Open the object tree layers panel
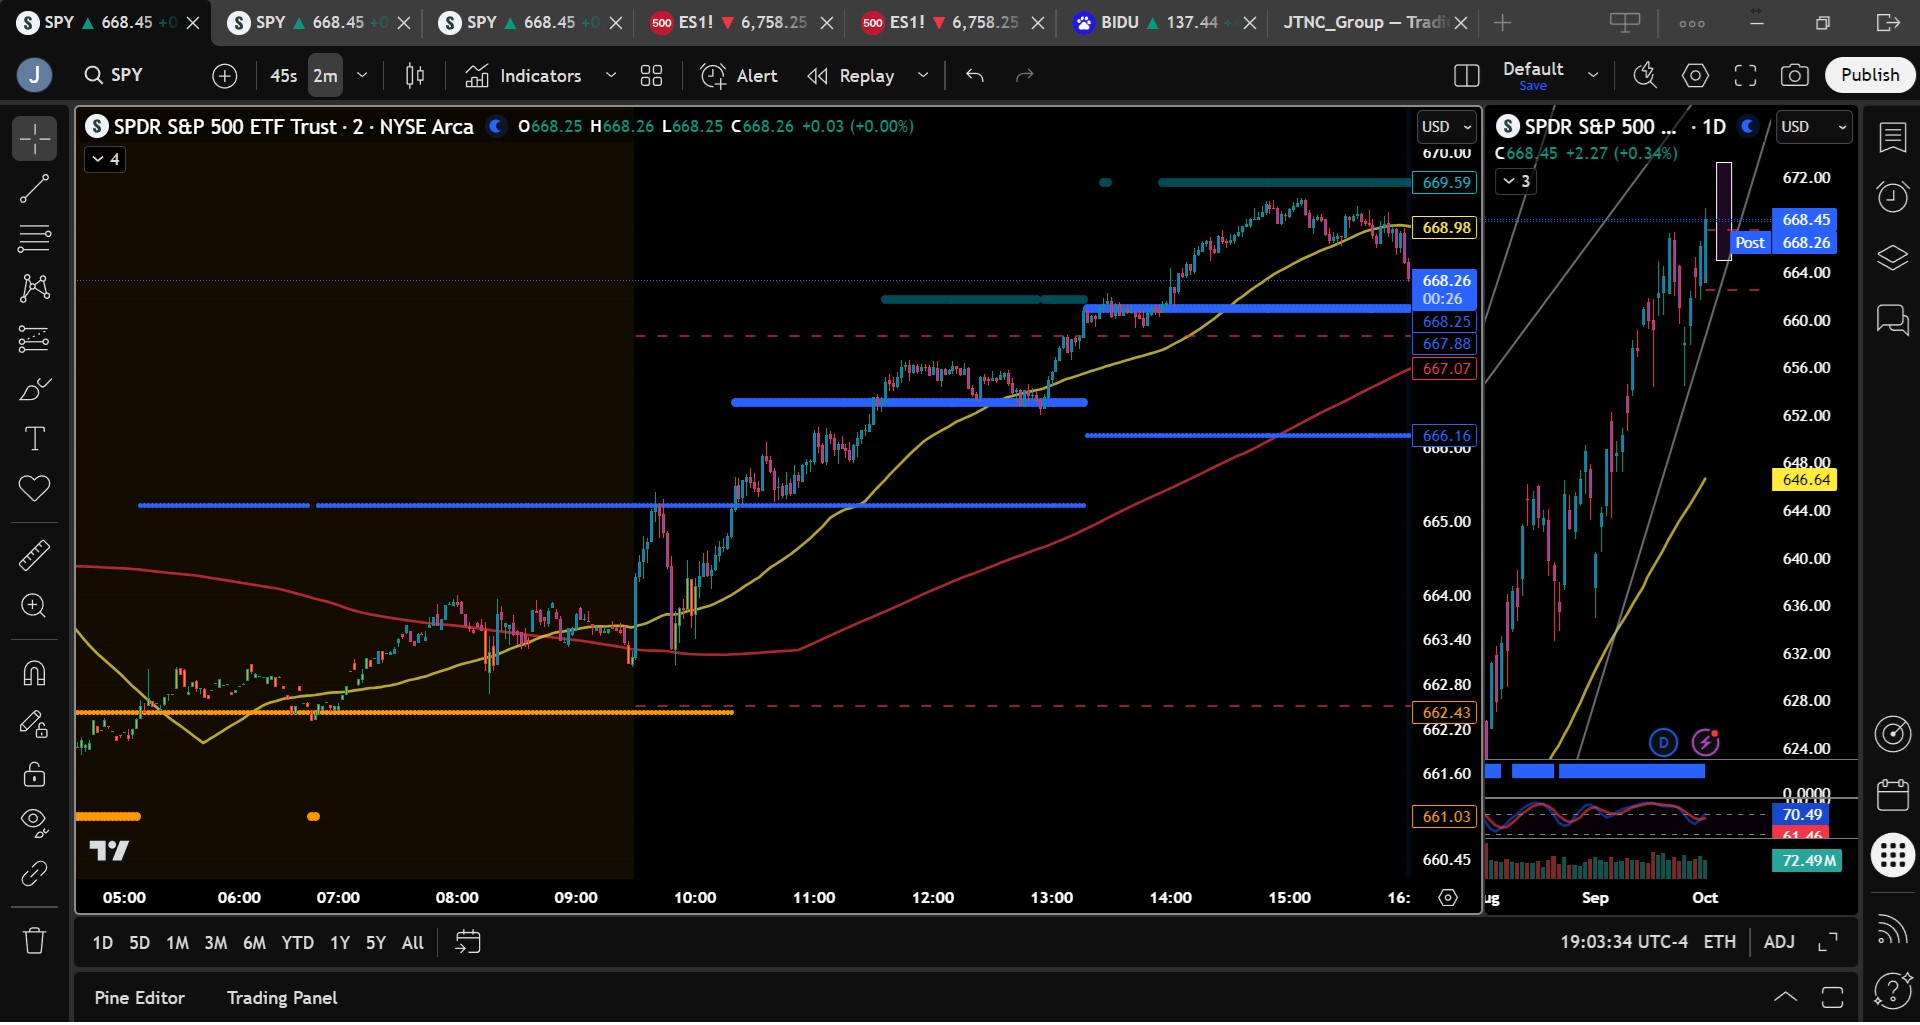The height and width of the screenshot is (1025, 1920). tap(1892, 258)
